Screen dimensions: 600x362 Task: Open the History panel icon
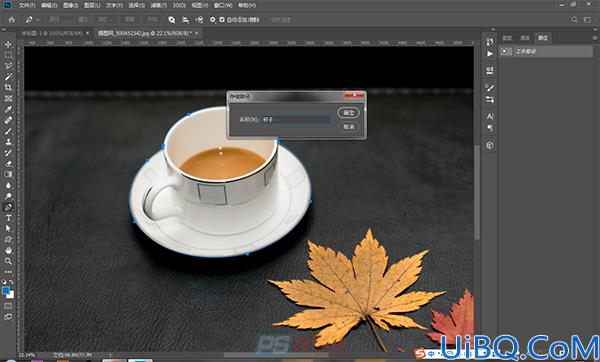[490, 41]
